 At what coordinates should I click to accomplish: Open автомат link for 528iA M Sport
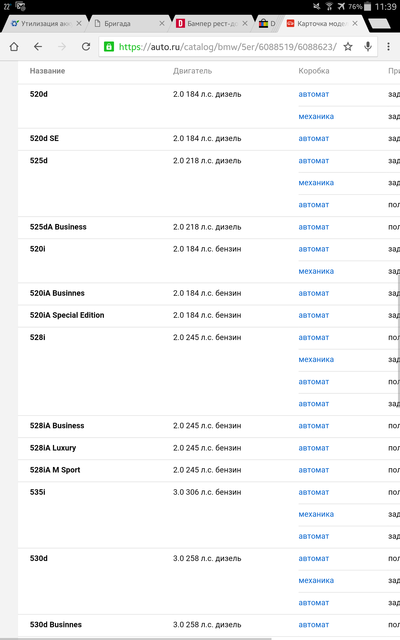point(313,470)
